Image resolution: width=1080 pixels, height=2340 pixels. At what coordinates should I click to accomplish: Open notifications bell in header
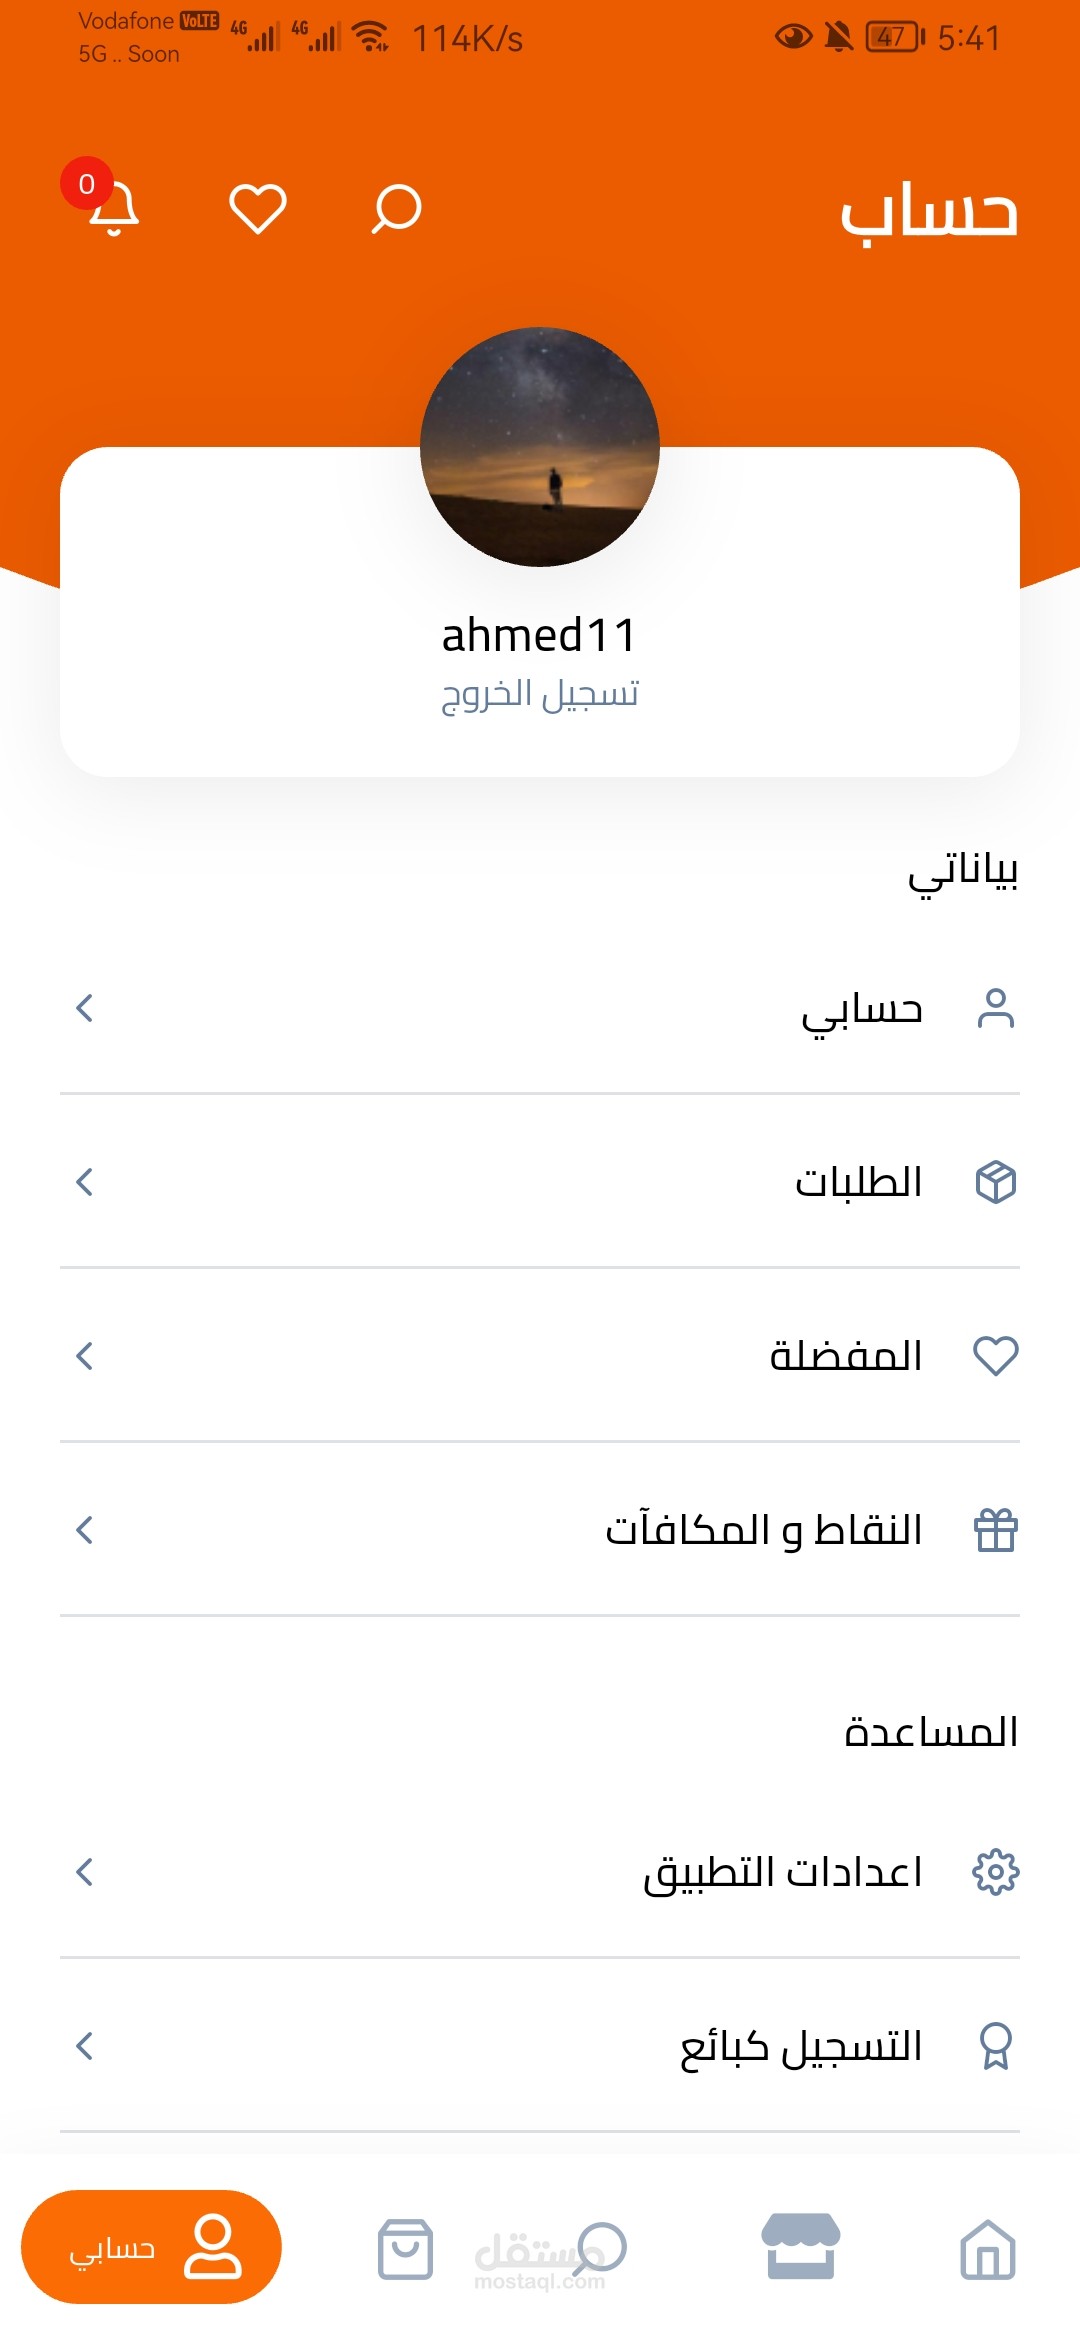point(112,208)
